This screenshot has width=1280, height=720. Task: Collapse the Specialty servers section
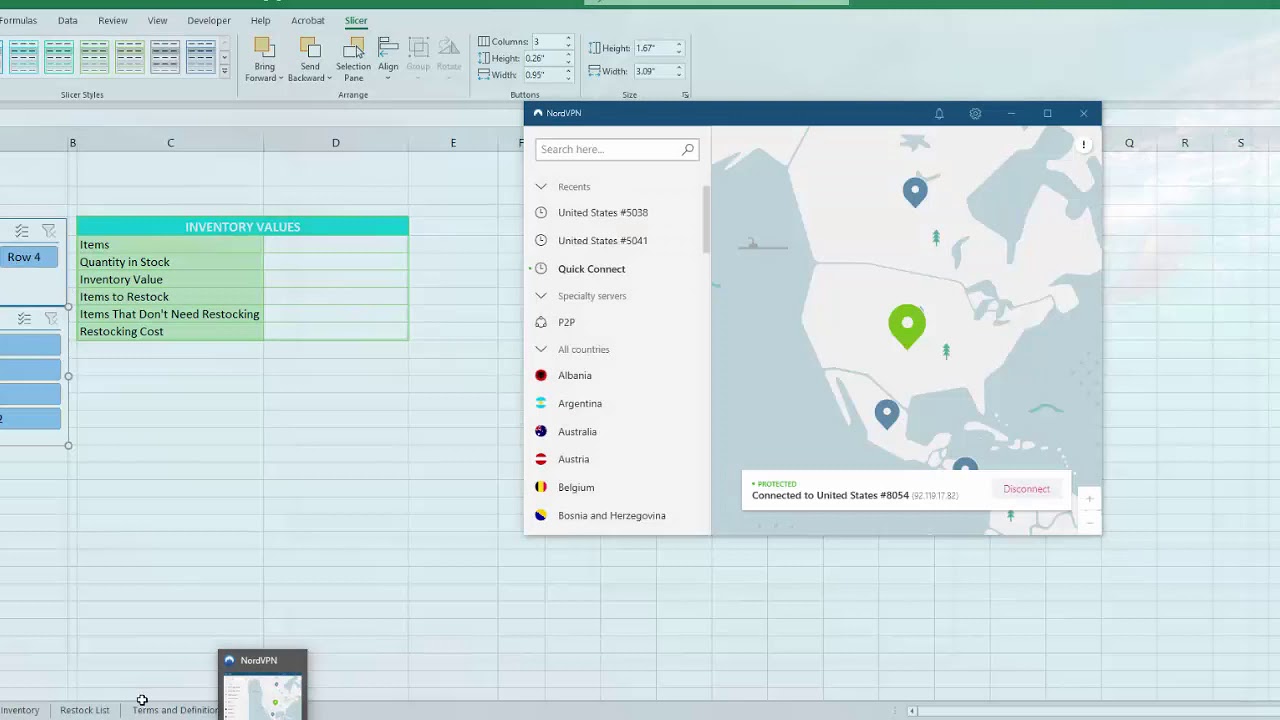coord(541,295)
